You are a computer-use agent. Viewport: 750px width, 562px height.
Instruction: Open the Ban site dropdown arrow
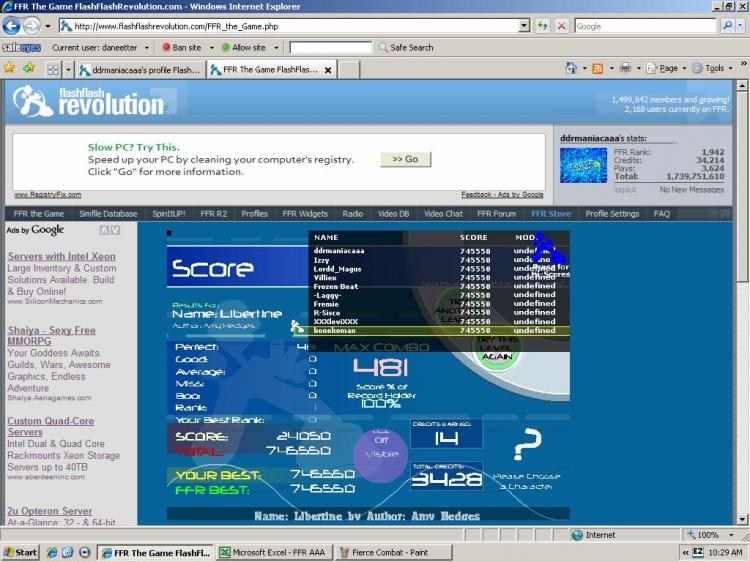(211, 48)
